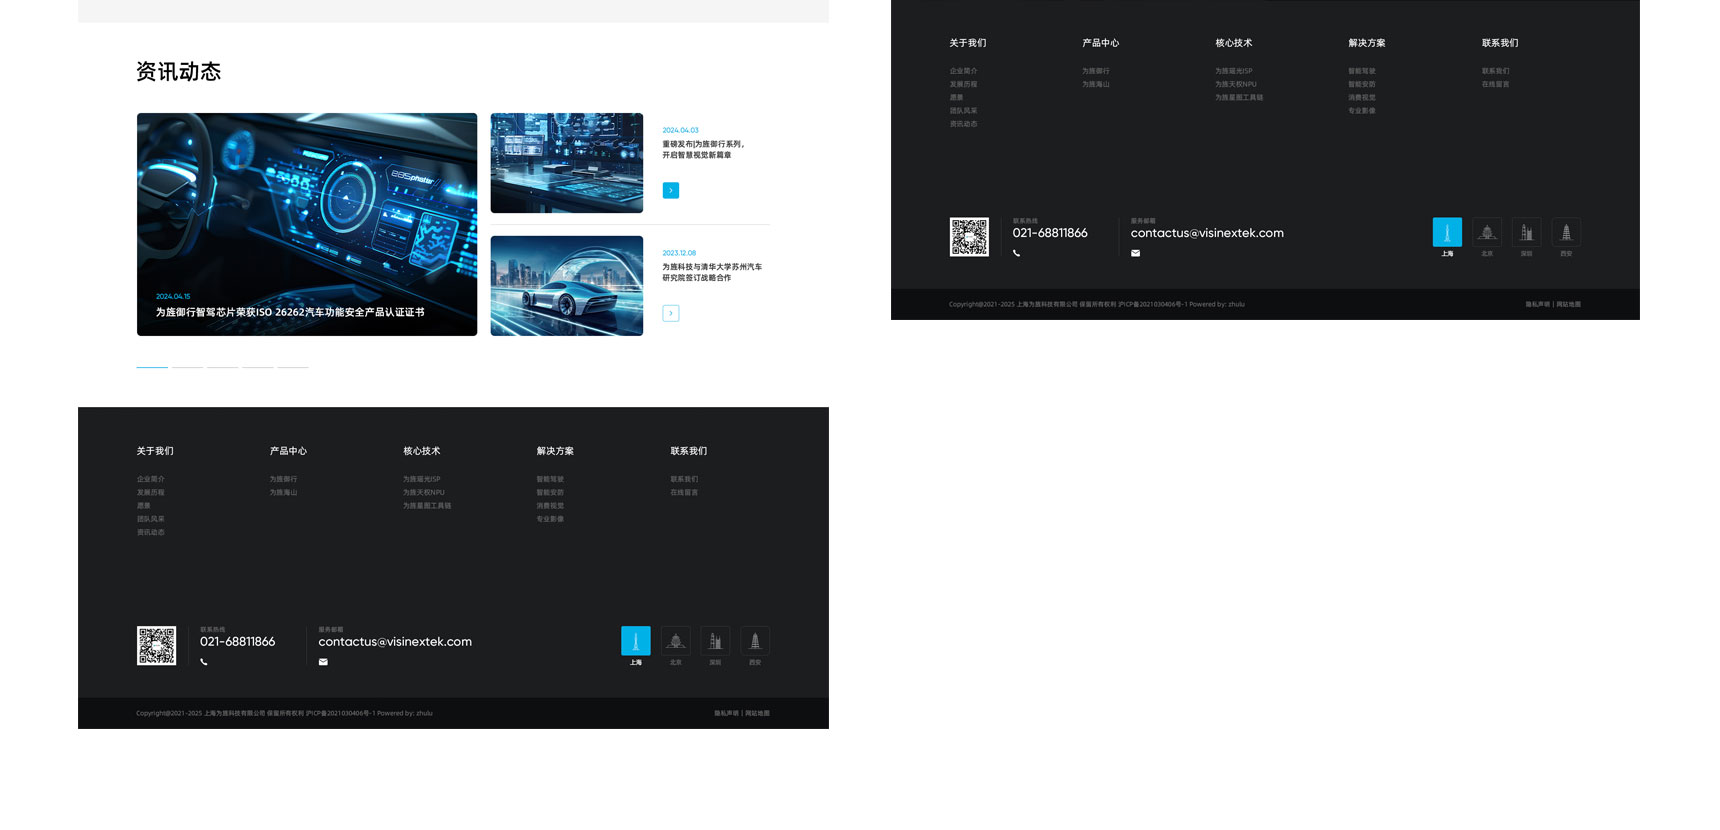Viewport: 1720px width, 830px height.
Task: Open 为旌天权NPU link in the news page footer
Action: (x=424, y=492)
